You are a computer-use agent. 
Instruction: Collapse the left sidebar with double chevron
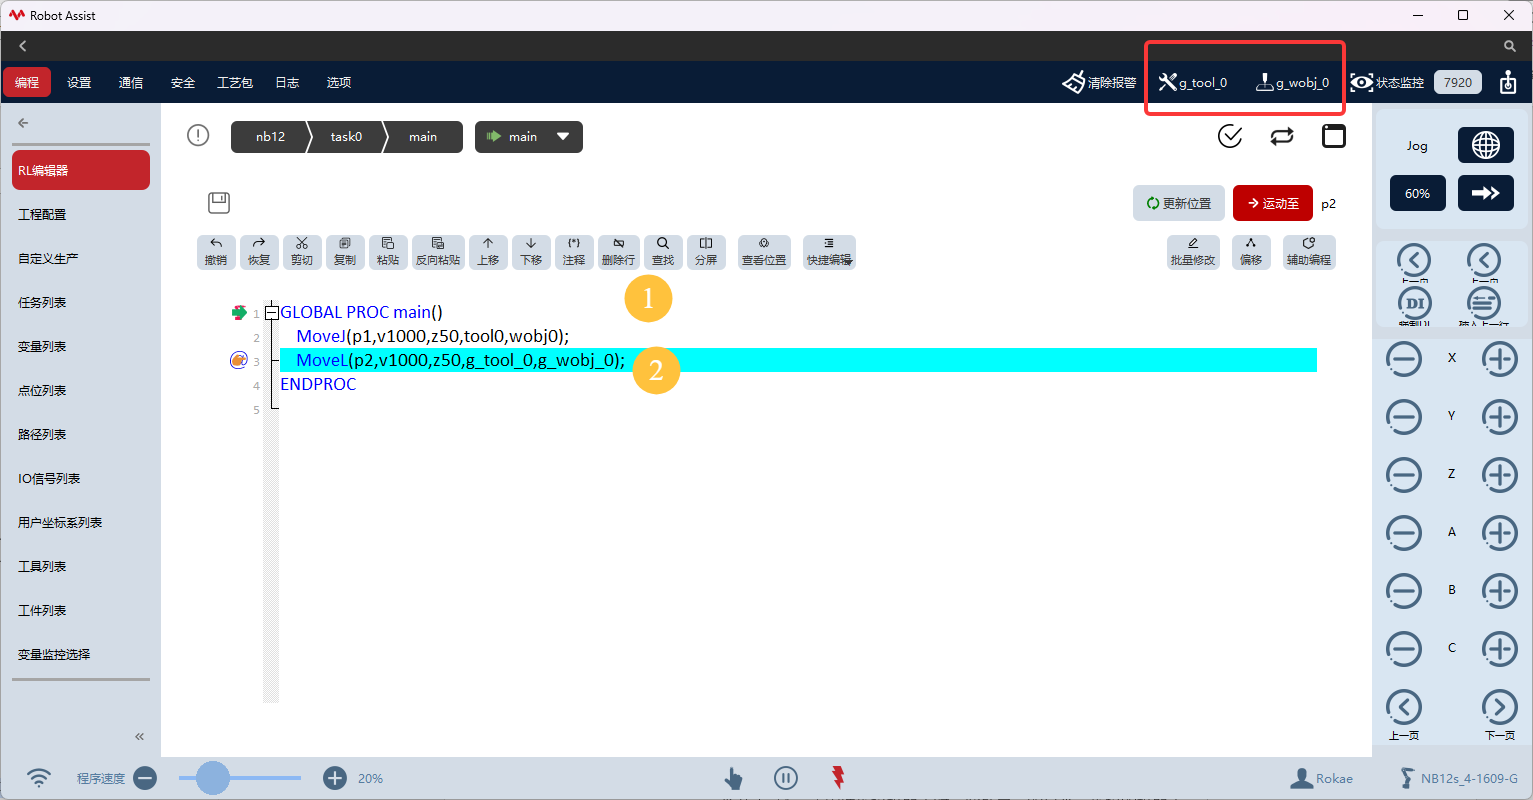coord(139,736)
